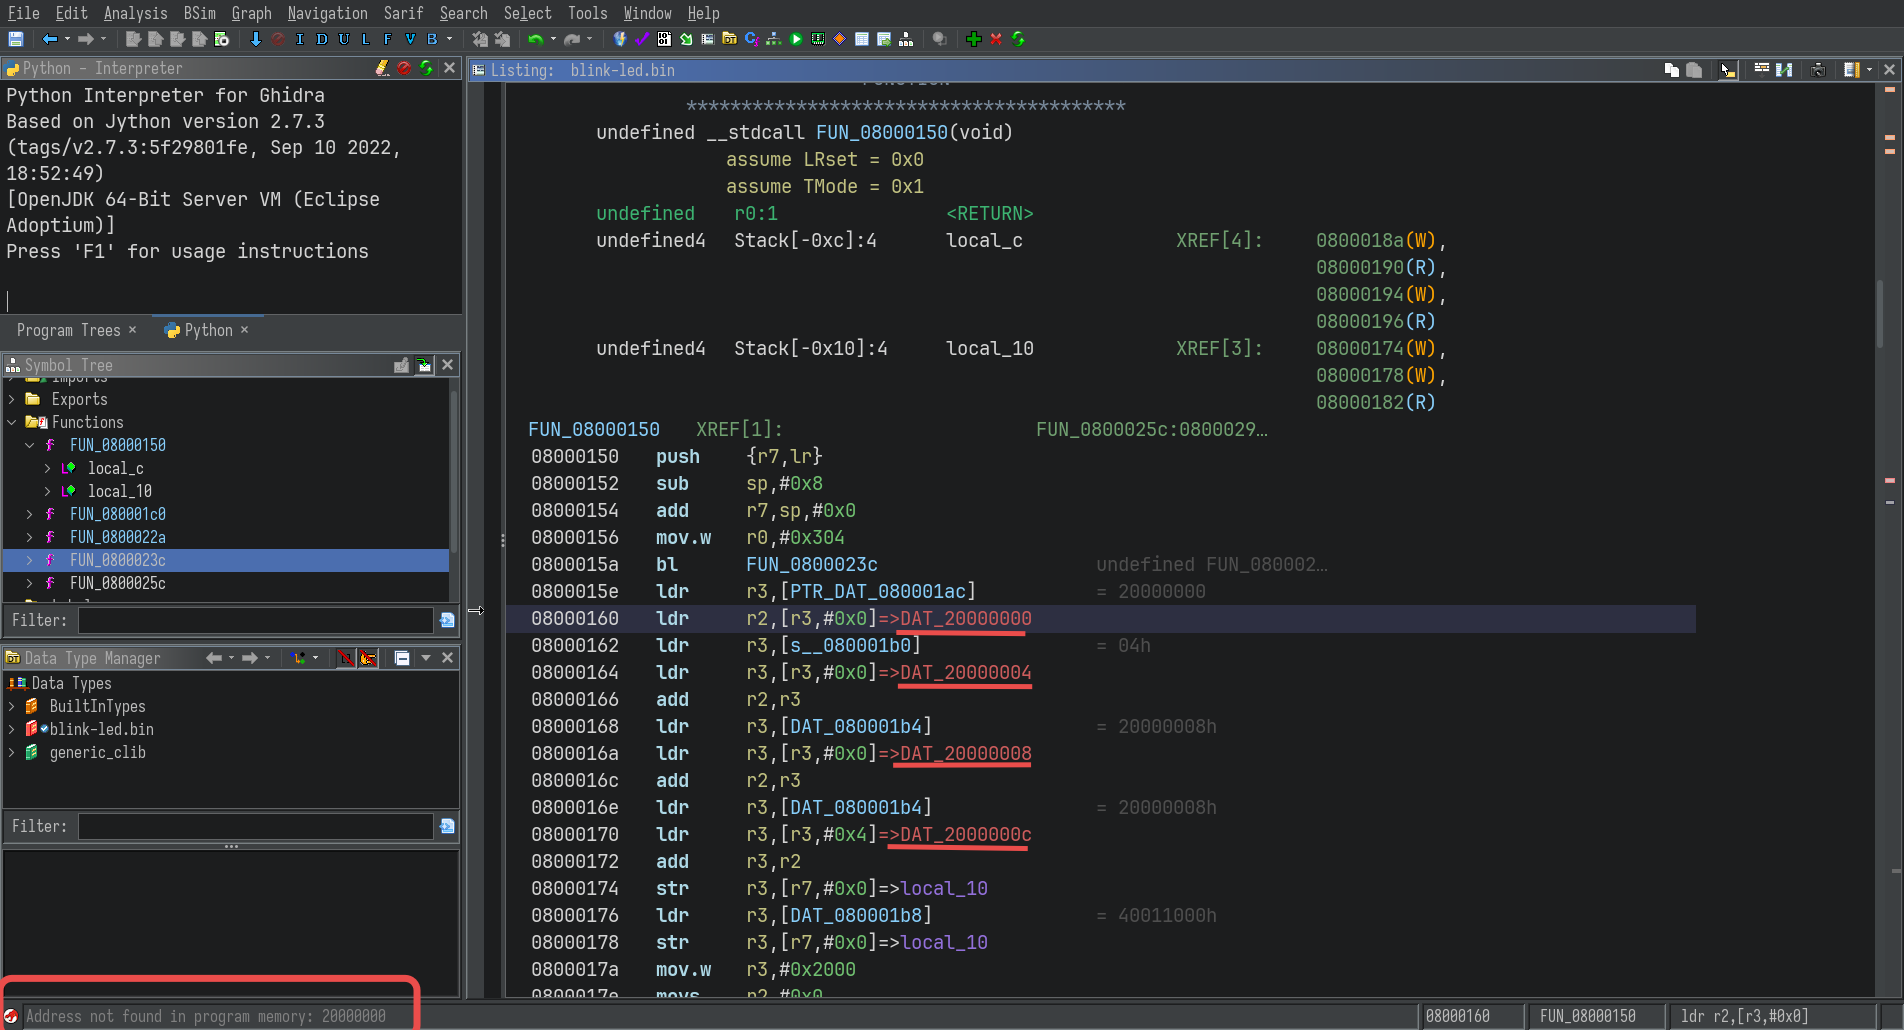Click the Copy icon in the Listing header

tap(1671, 70)
